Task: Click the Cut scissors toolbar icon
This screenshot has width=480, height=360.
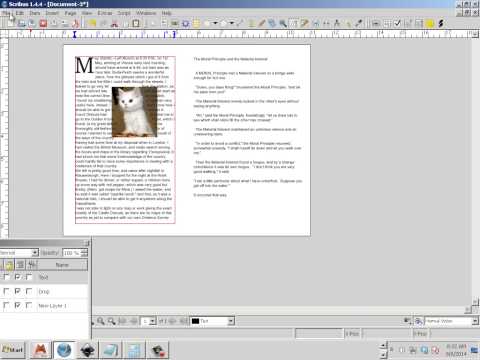Action: (114, 23)
